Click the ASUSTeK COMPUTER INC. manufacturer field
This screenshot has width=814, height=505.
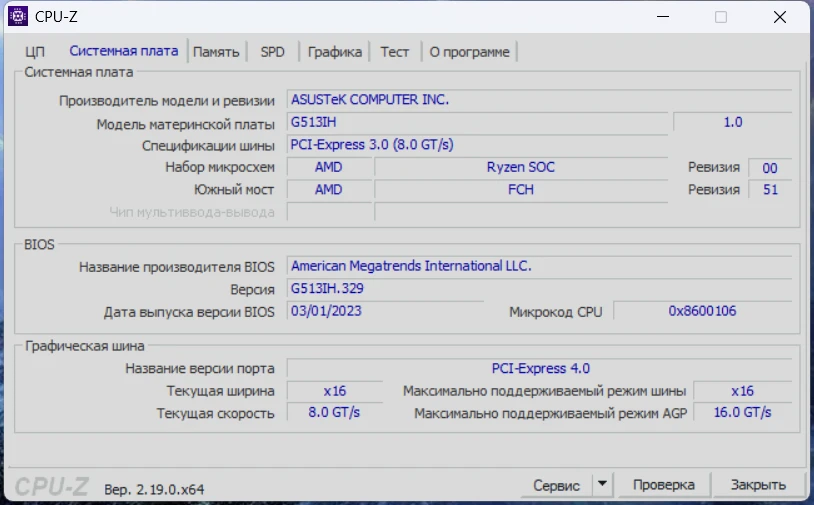[x=539, y=100]
